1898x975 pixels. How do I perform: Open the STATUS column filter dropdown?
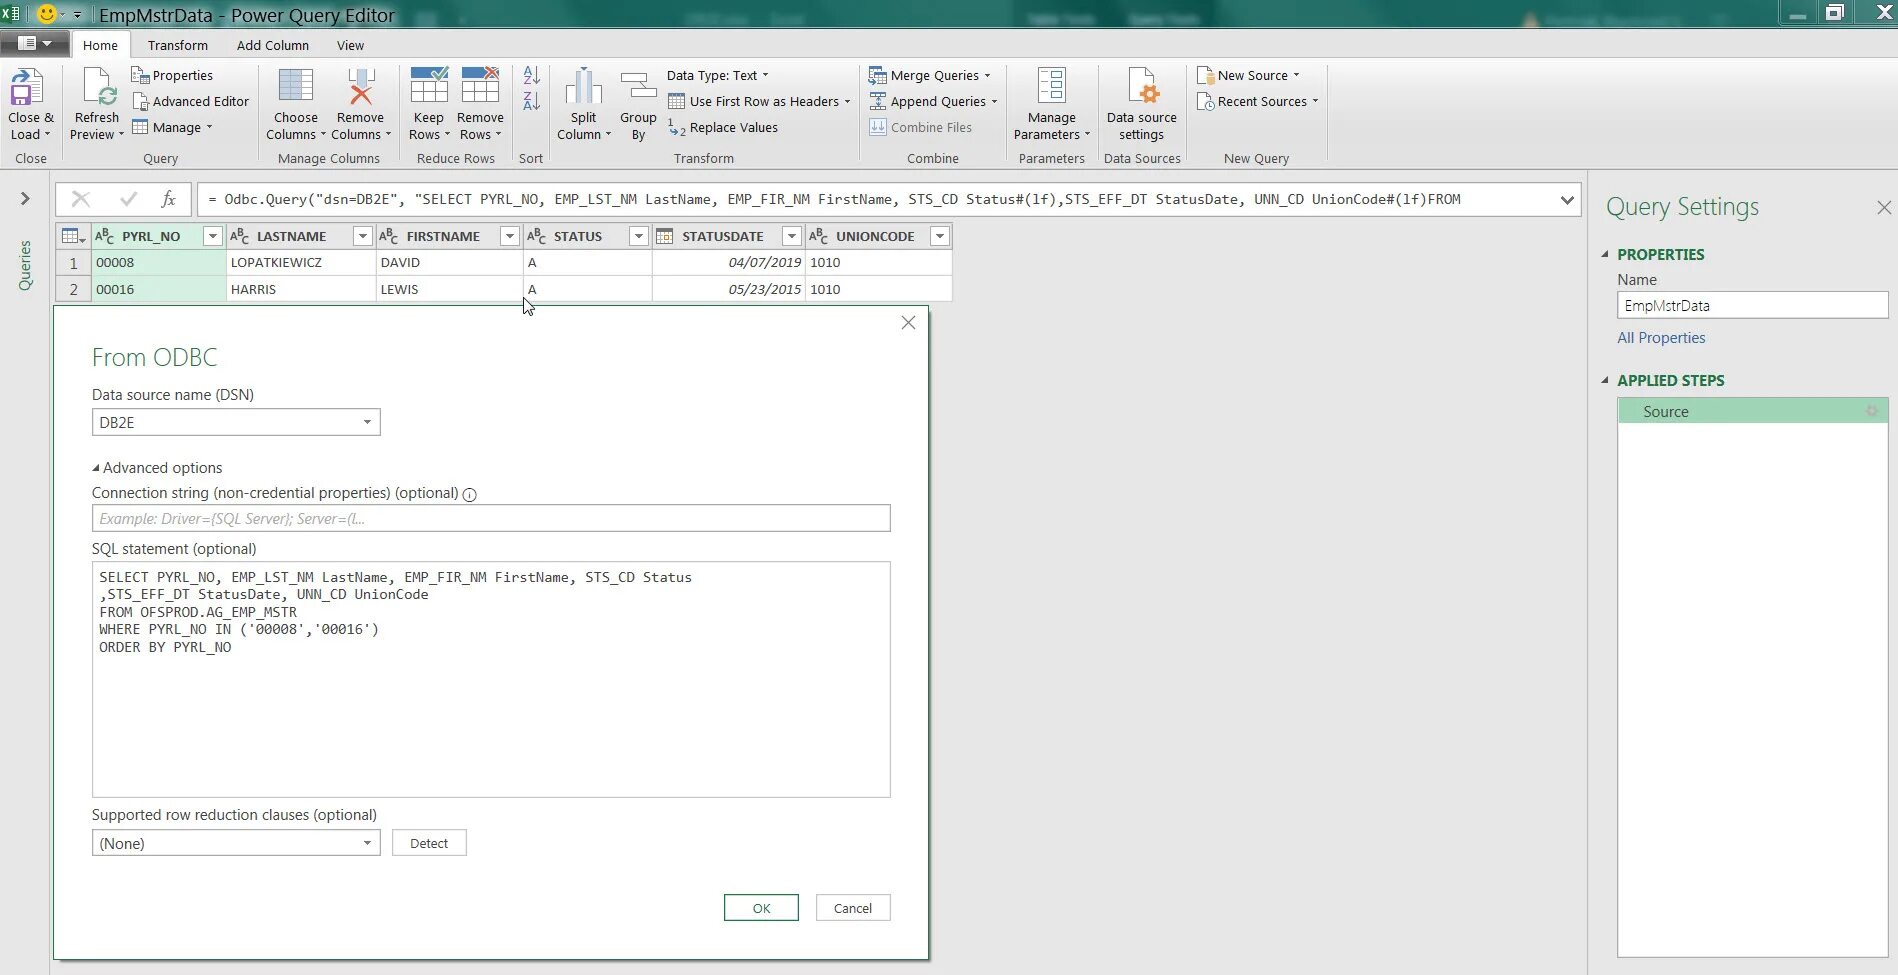pos(638,236)
